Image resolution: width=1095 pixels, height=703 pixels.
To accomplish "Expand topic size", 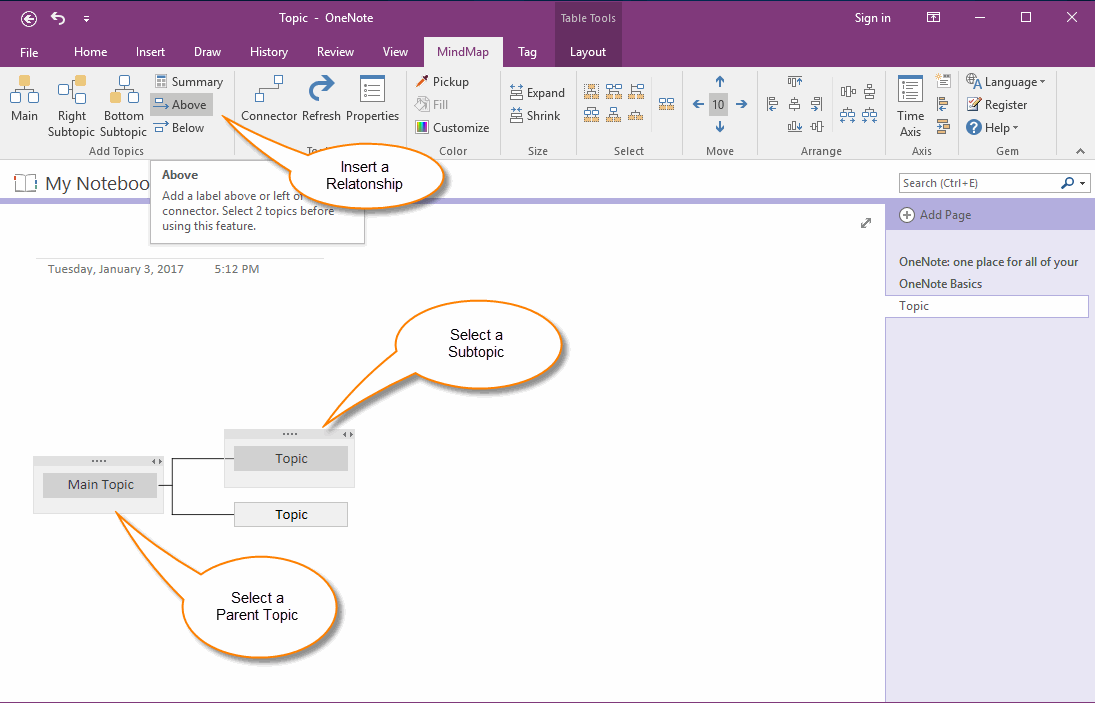I will click(x=537, y=93).
